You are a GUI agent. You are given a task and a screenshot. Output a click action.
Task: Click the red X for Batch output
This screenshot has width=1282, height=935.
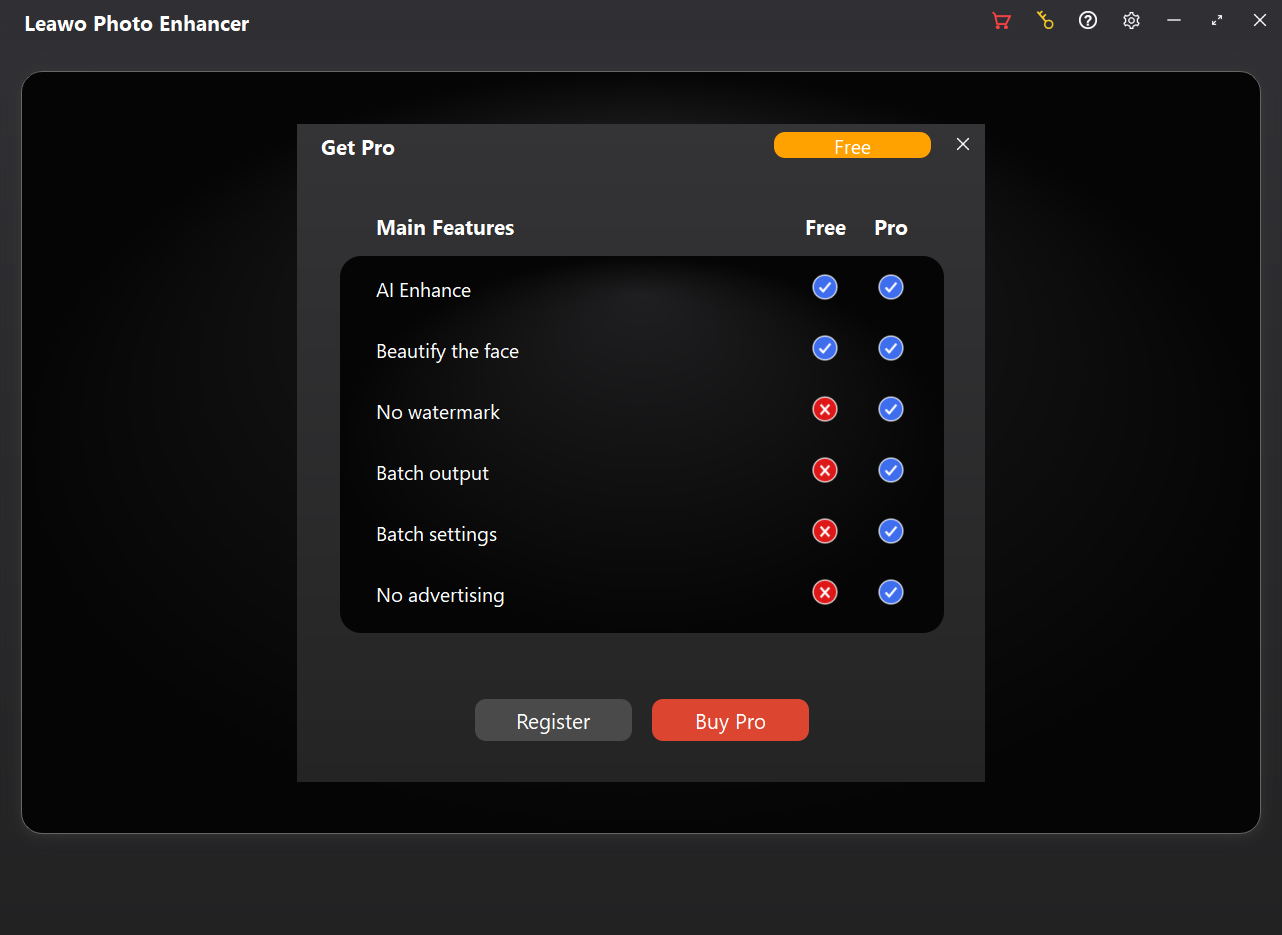pos(825,471)
